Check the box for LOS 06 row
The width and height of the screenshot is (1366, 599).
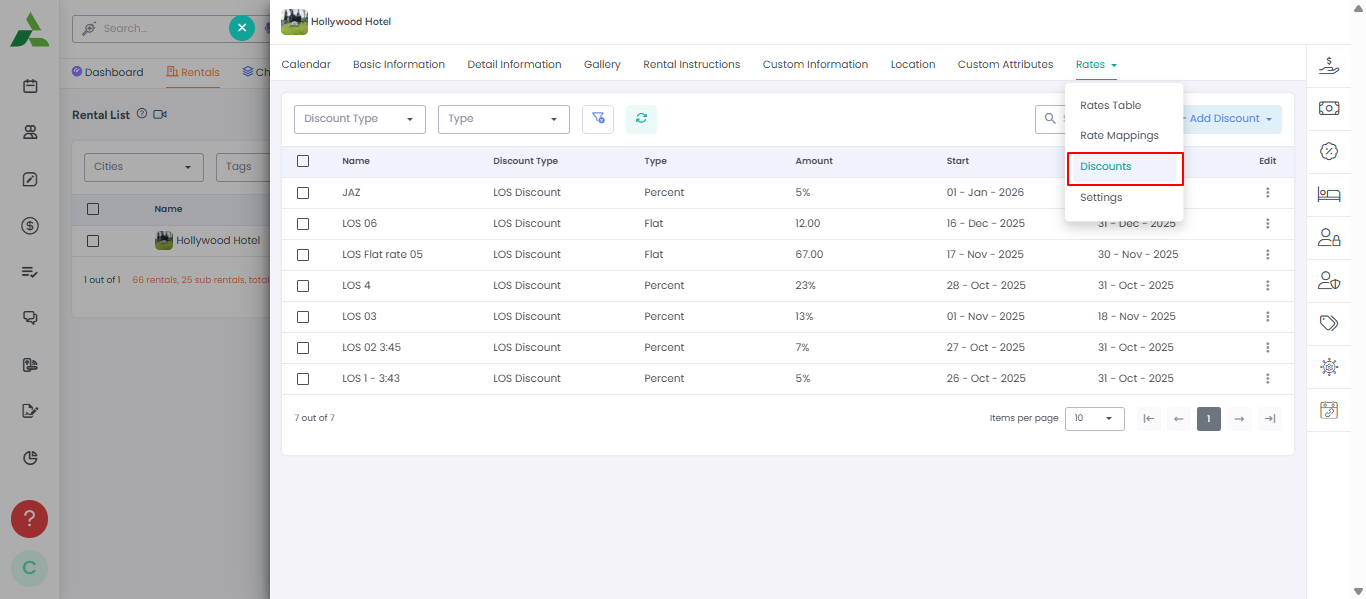pos(303,224)
